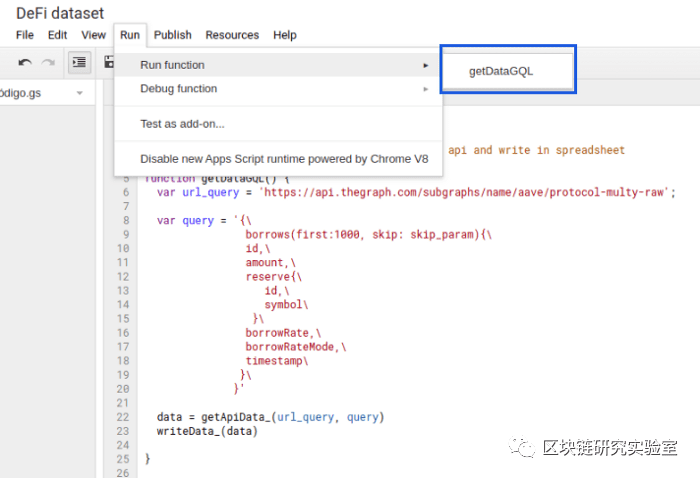Viewport: 700px width, 478px height.
Task: Click the symbol code line
Action: 286,305
